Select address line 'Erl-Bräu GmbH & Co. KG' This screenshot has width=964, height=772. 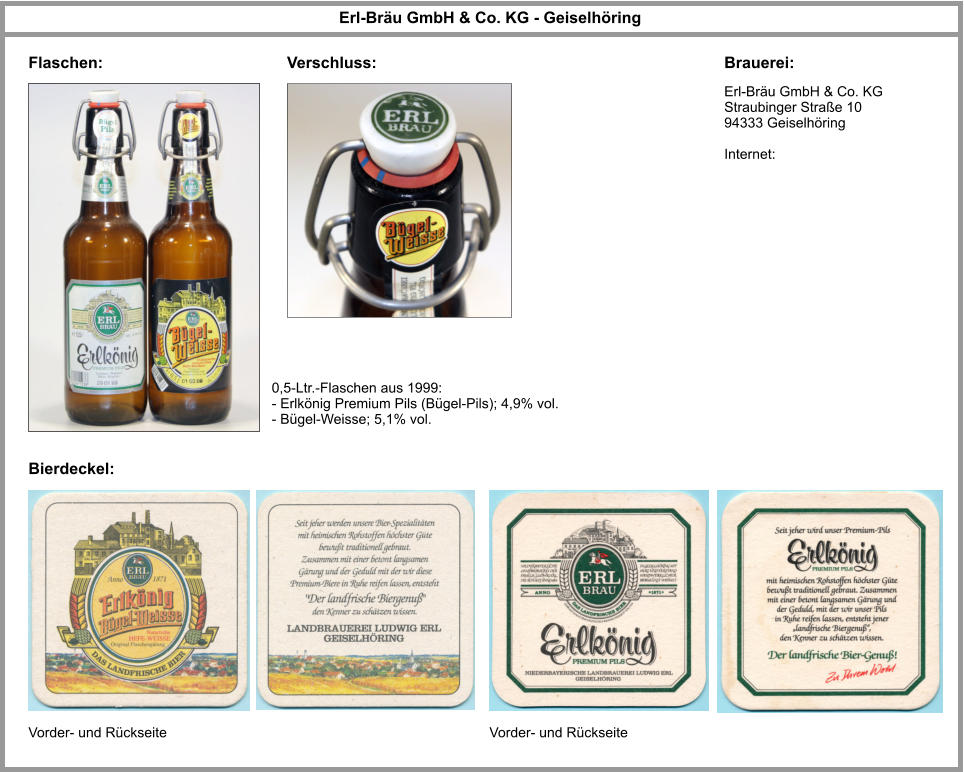click(x=803, y=92)
